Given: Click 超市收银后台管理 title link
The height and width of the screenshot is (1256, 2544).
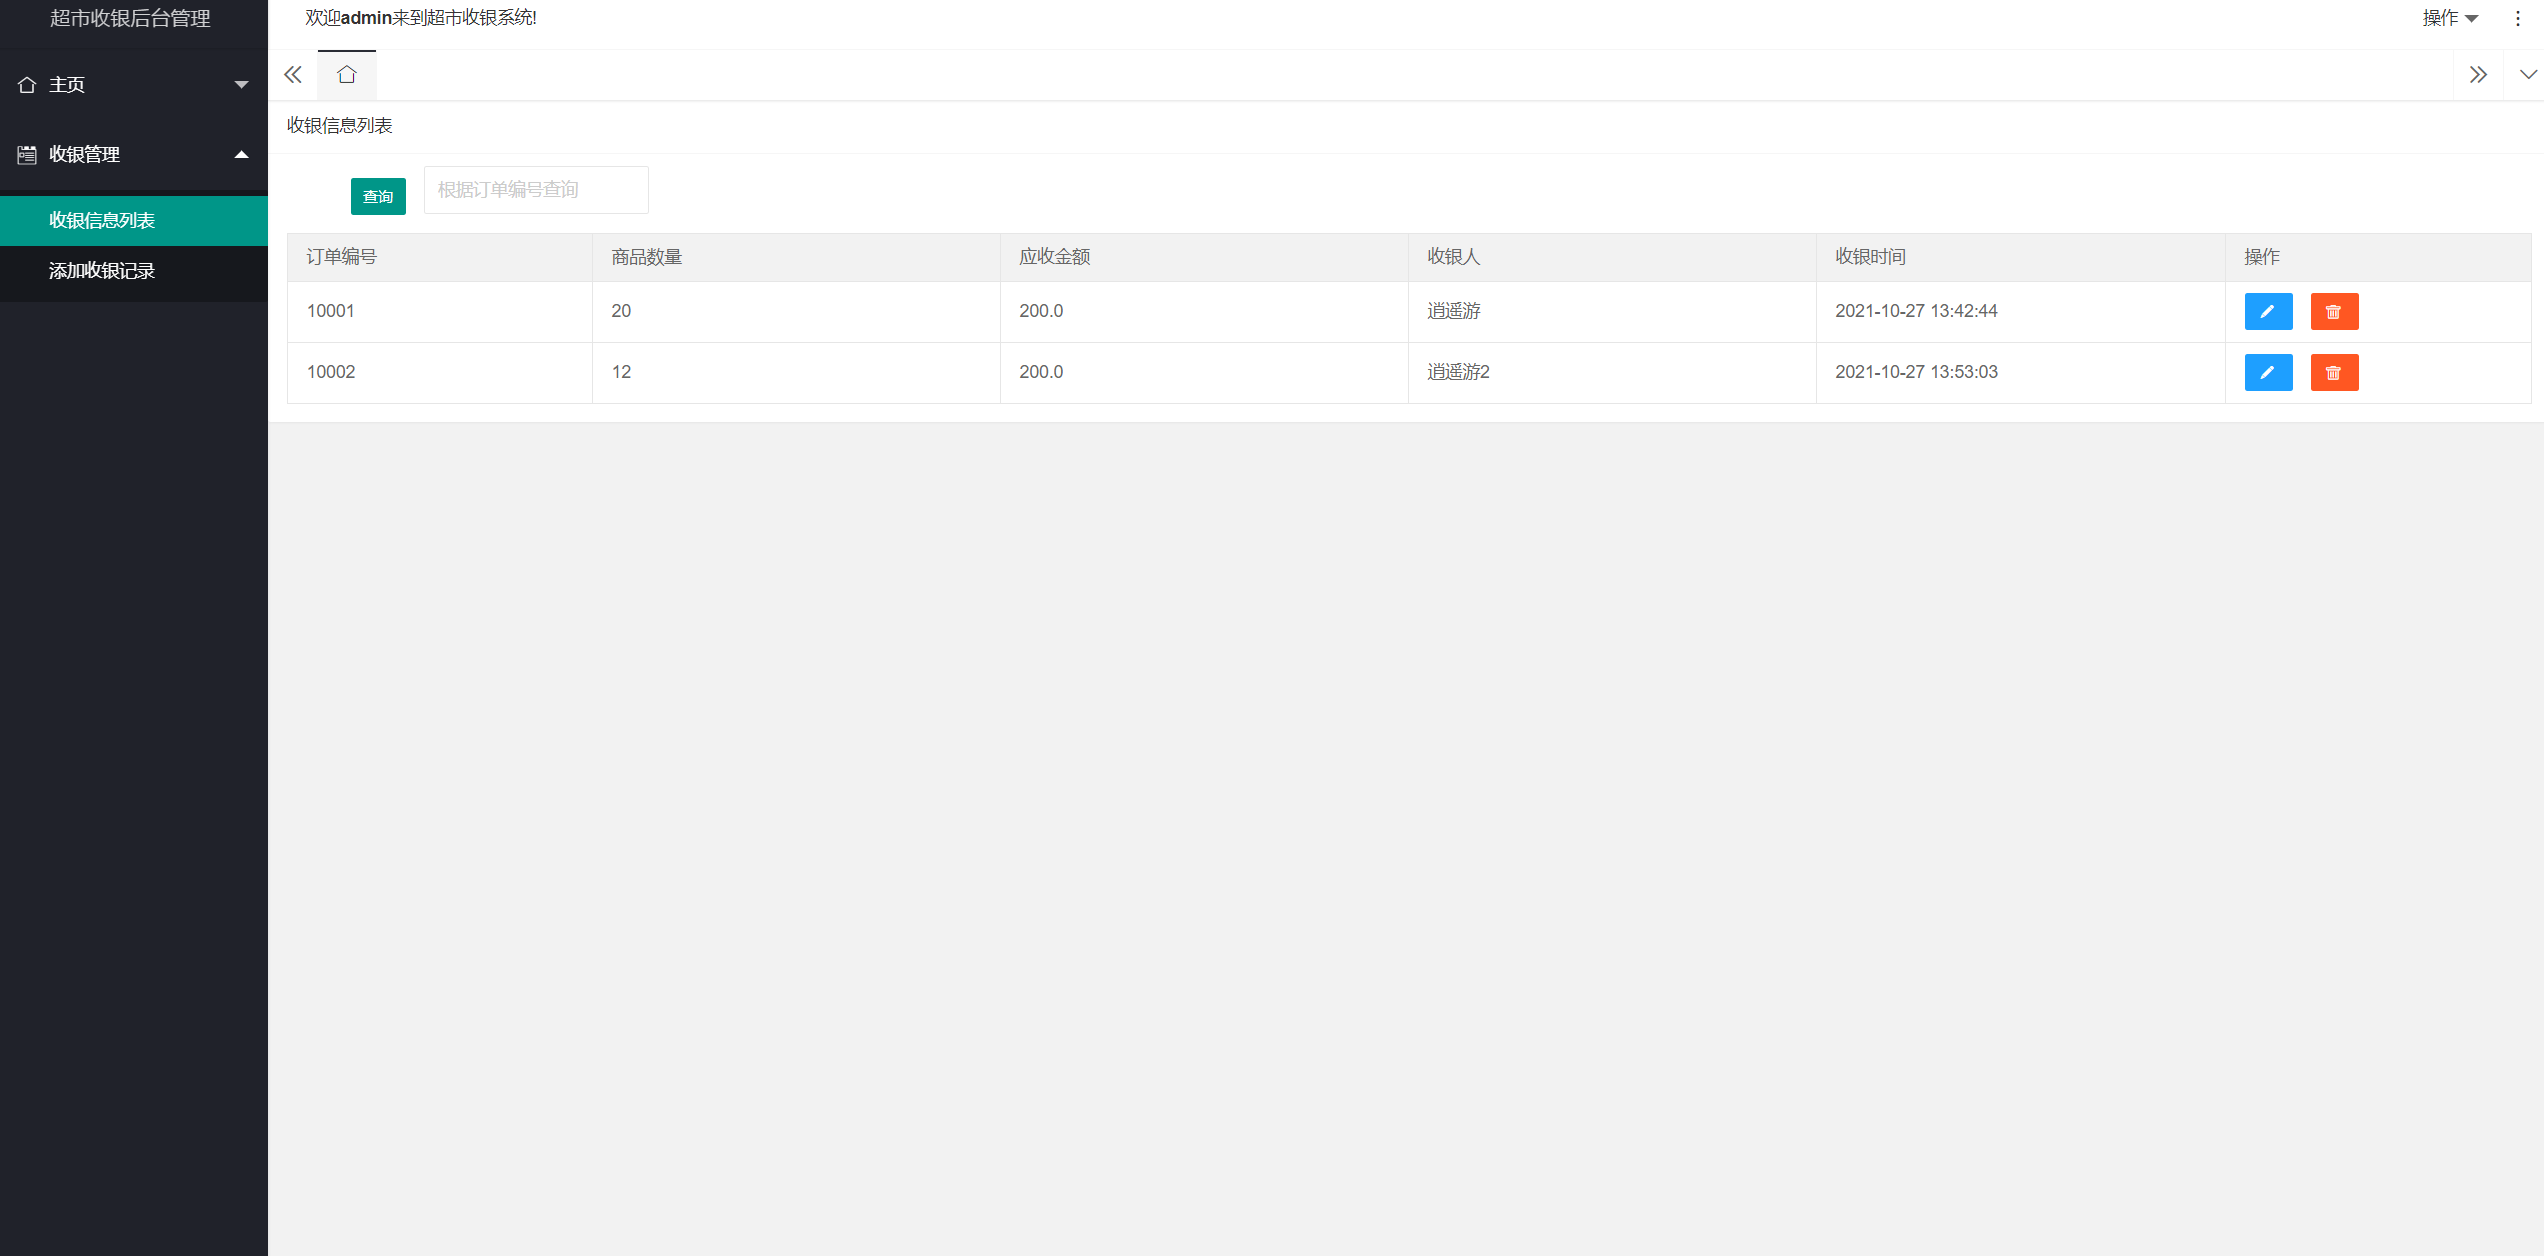Looking at the screenshot, I should point(130,18).
